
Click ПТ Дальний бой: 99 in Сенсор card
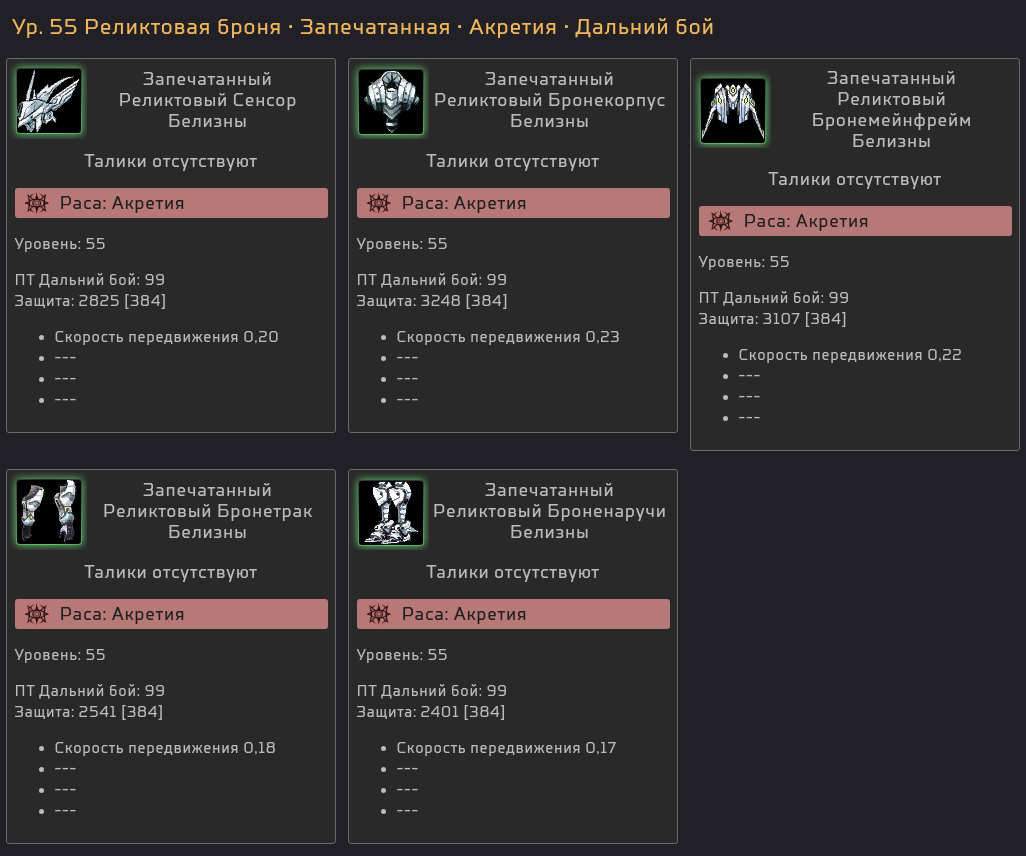tap(90, 280)
